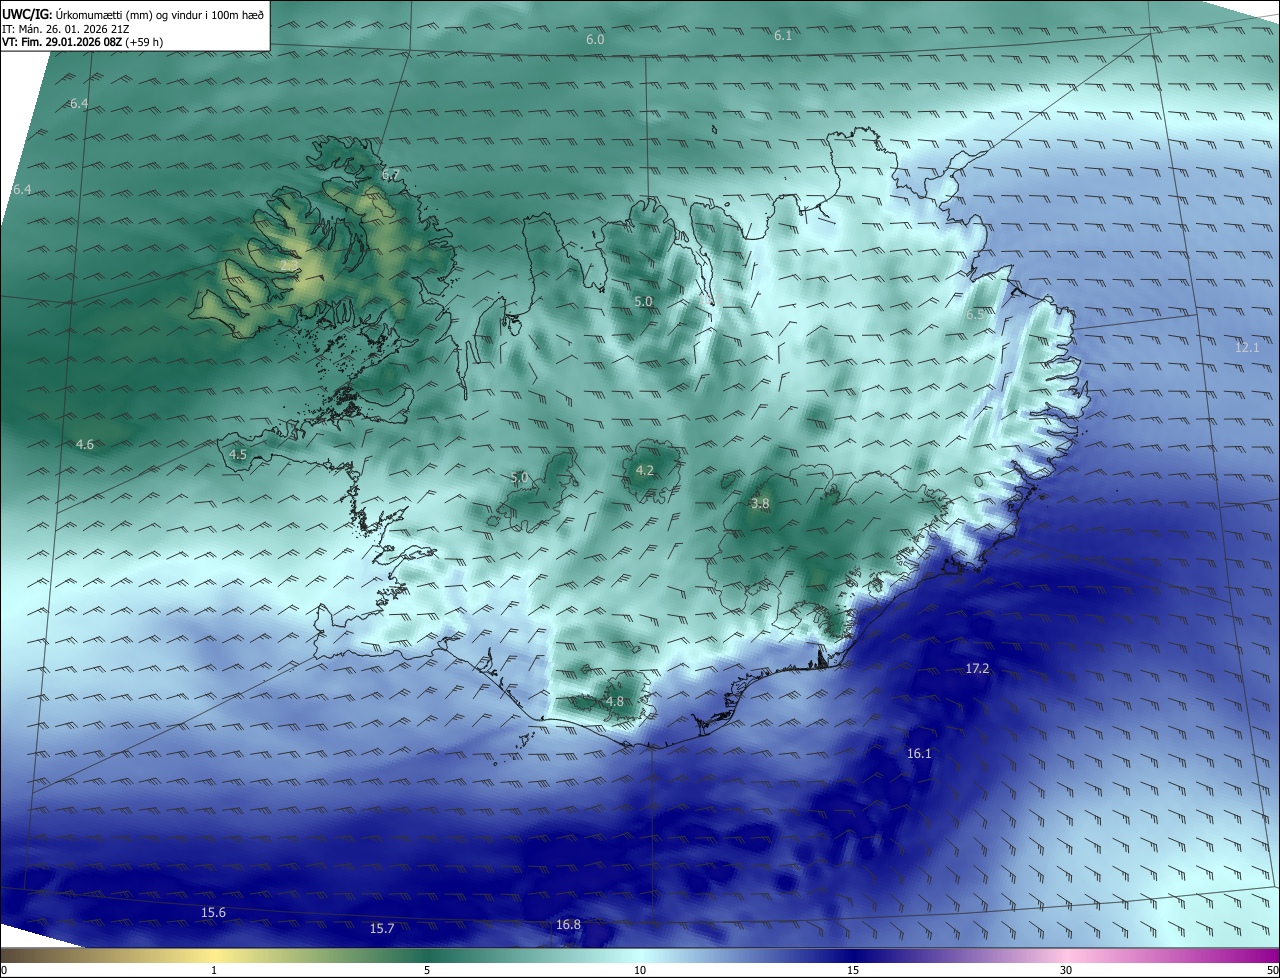Click the 10 tick on the color scale
Image resolution: width=1280 pixels, height=978 pixels.
[x=639, y=970]
